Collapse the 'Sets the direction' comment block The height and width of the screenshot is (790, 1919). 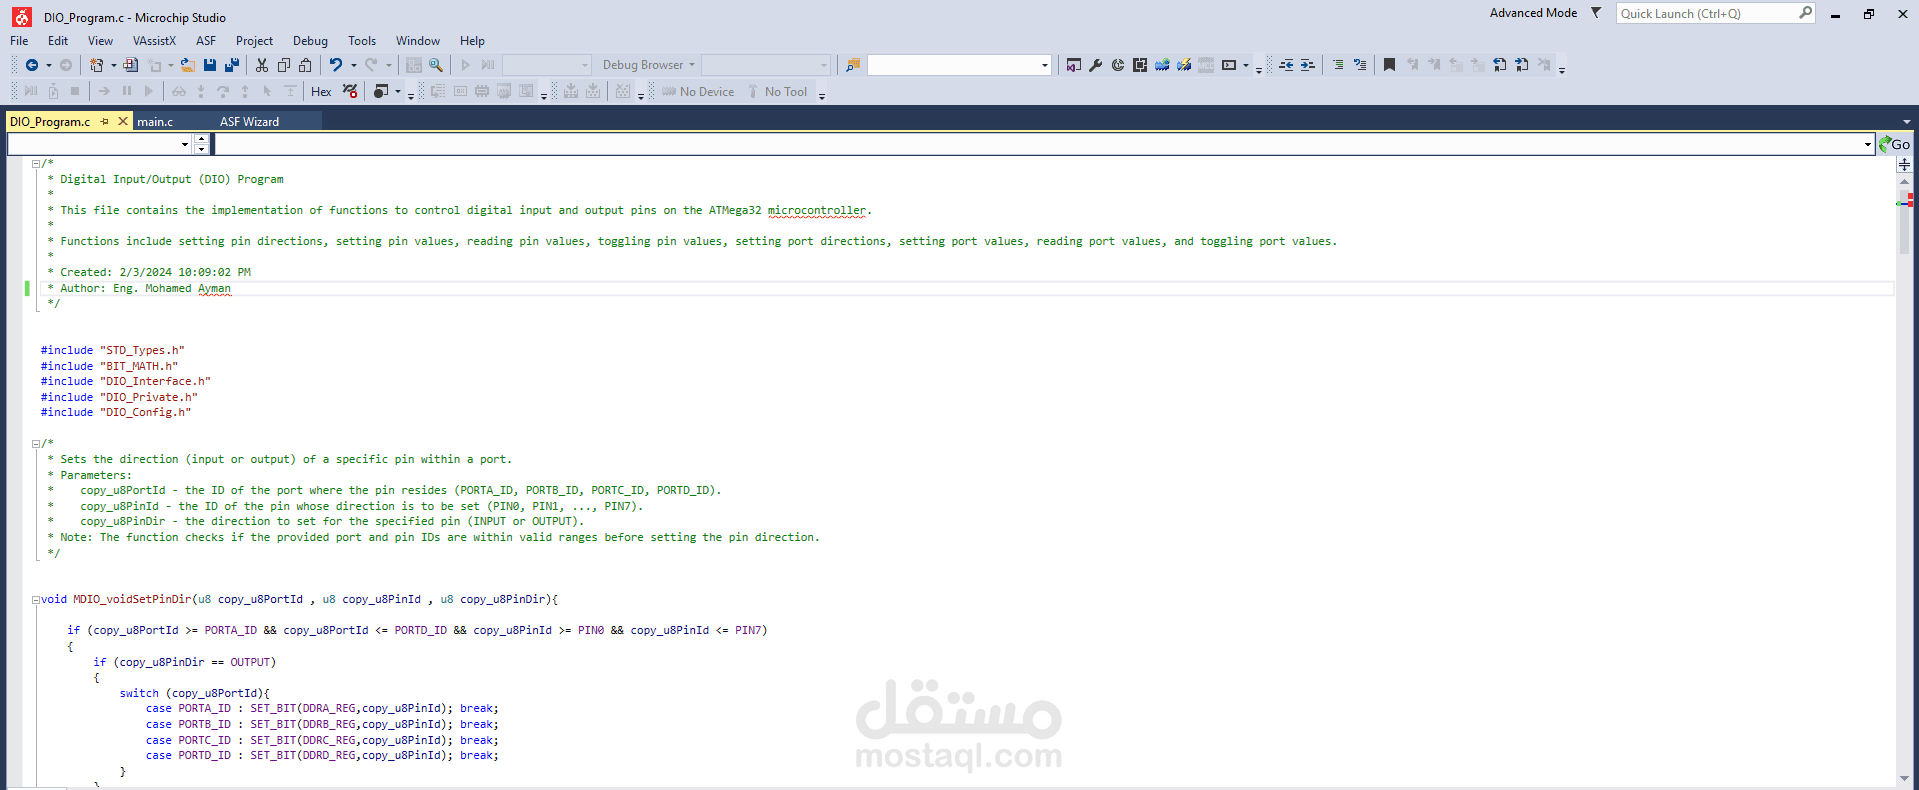[36, 443]
